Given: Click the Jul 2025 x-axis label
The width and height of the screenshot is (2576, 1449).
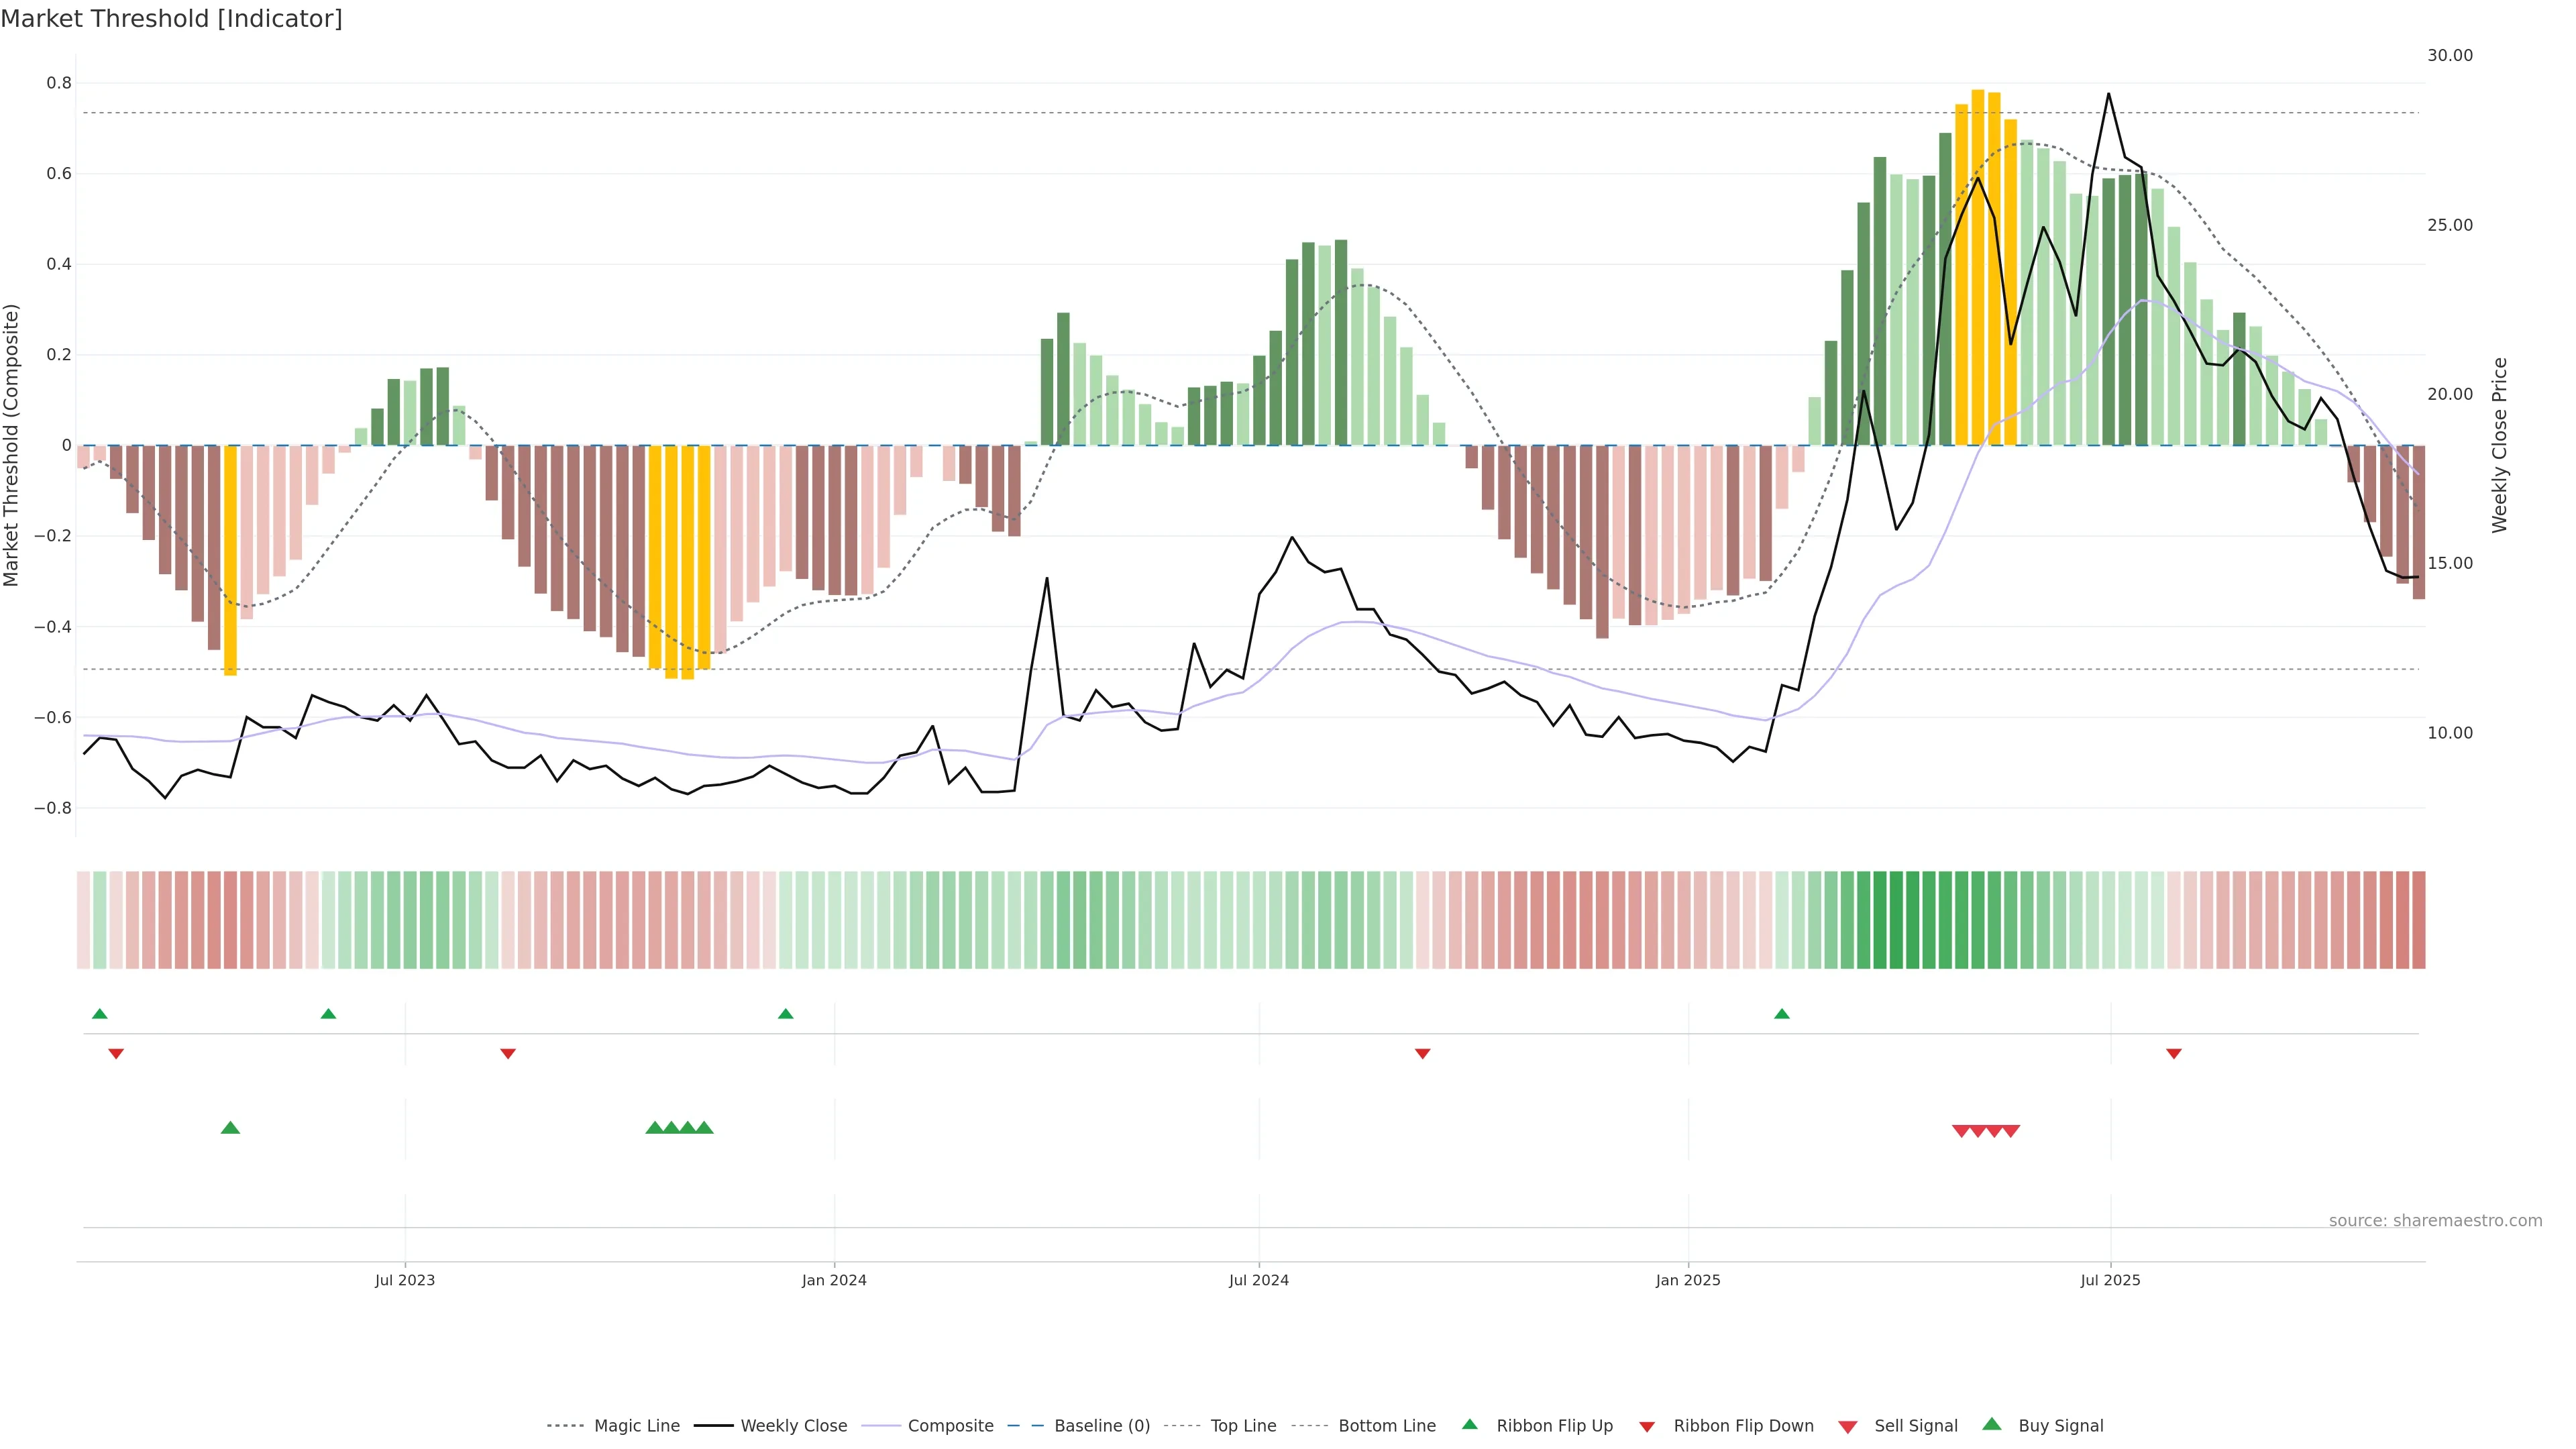Looking at the screenshot, I should coord(2110,1280).
